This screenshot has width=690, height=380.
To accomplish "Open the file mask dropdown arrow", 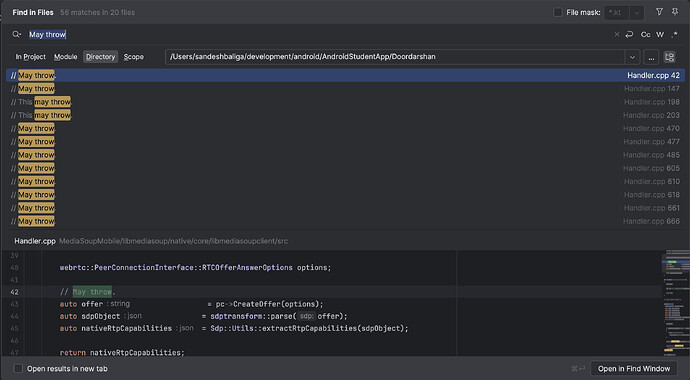I will pos(637,12).
